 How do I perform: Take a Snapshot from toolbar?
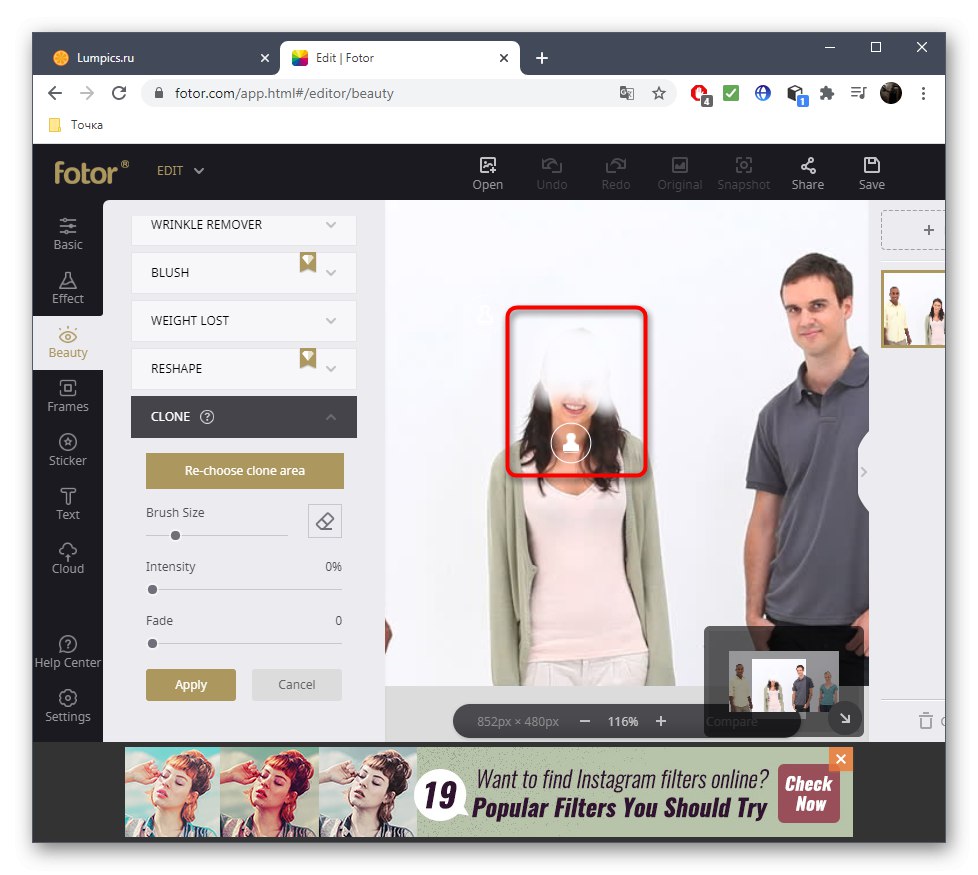coord(743,173)
